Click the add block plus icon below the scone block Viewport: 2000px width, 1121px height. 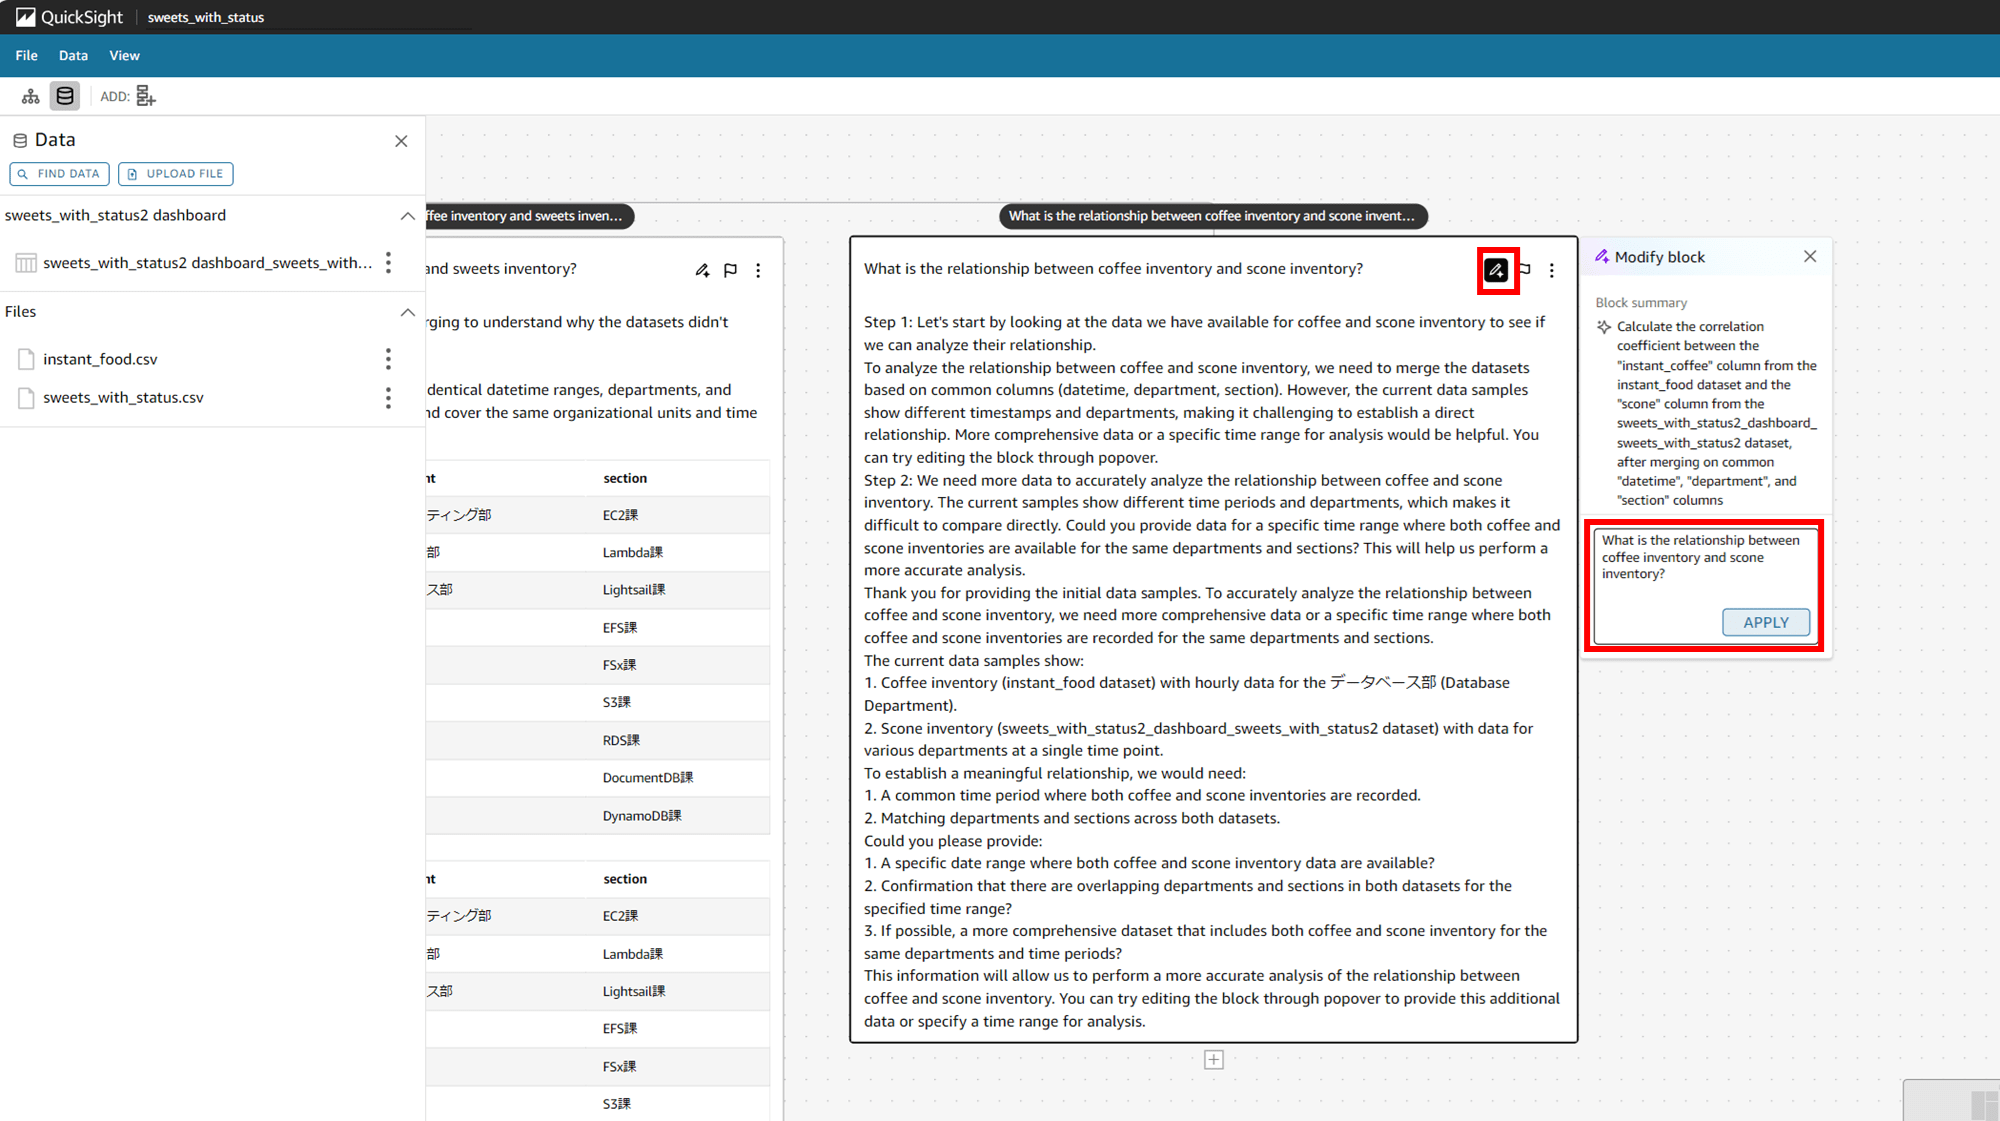click(1214, 1060)
